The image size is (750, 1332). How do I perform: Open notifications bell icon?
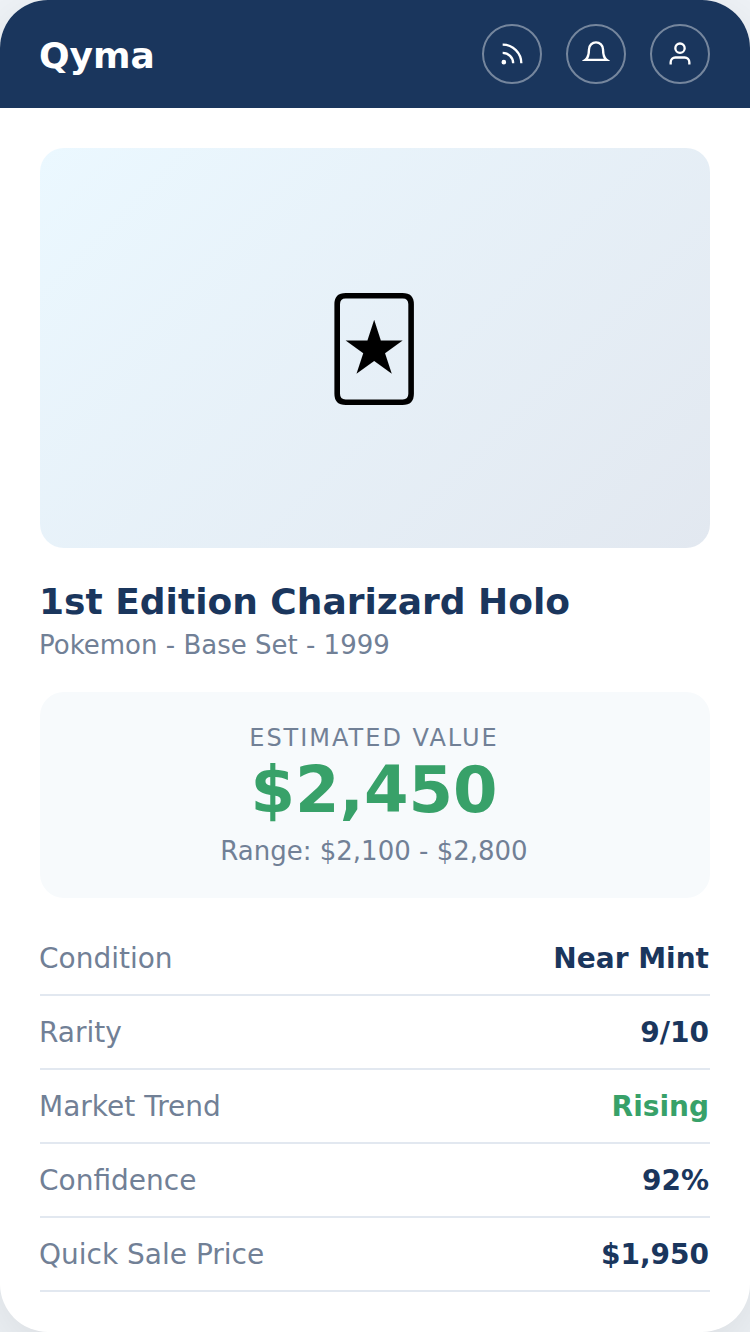point(596,54)
